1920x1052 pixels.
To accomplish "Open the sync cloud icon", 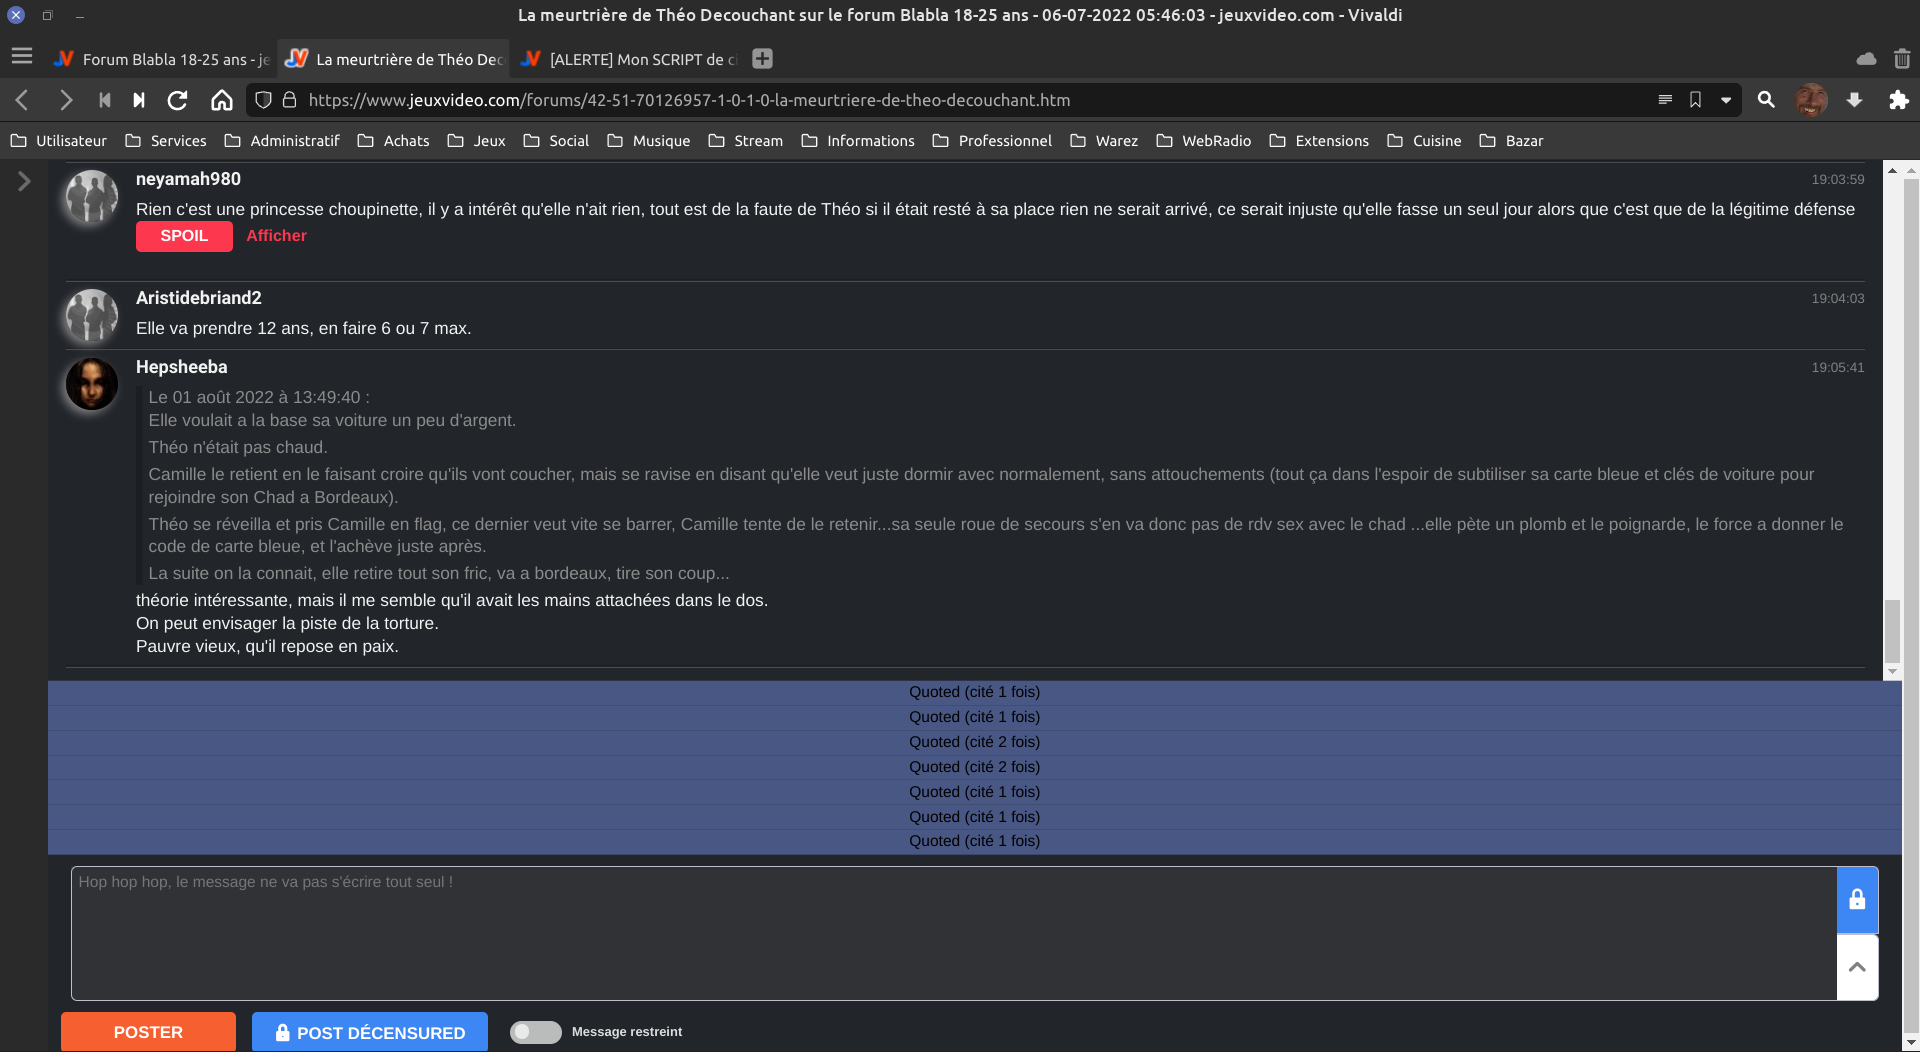I will click(x=1866, y=59).
